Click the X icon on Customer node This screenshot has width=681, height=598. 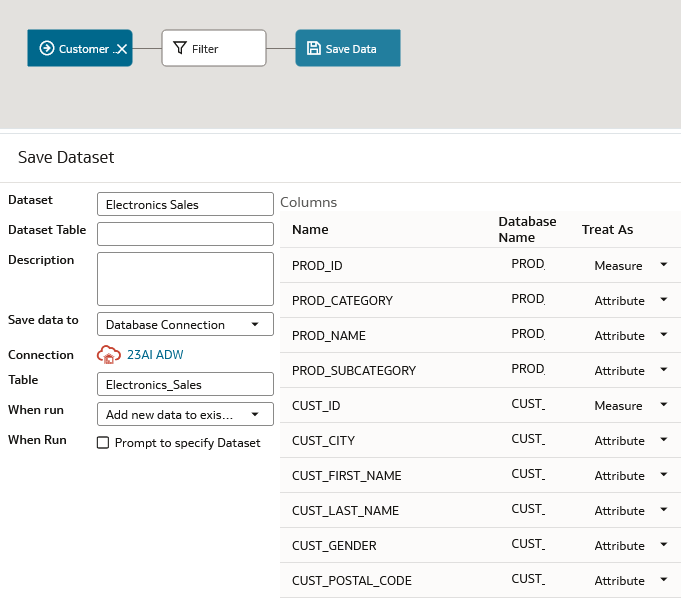click(121, 49)
